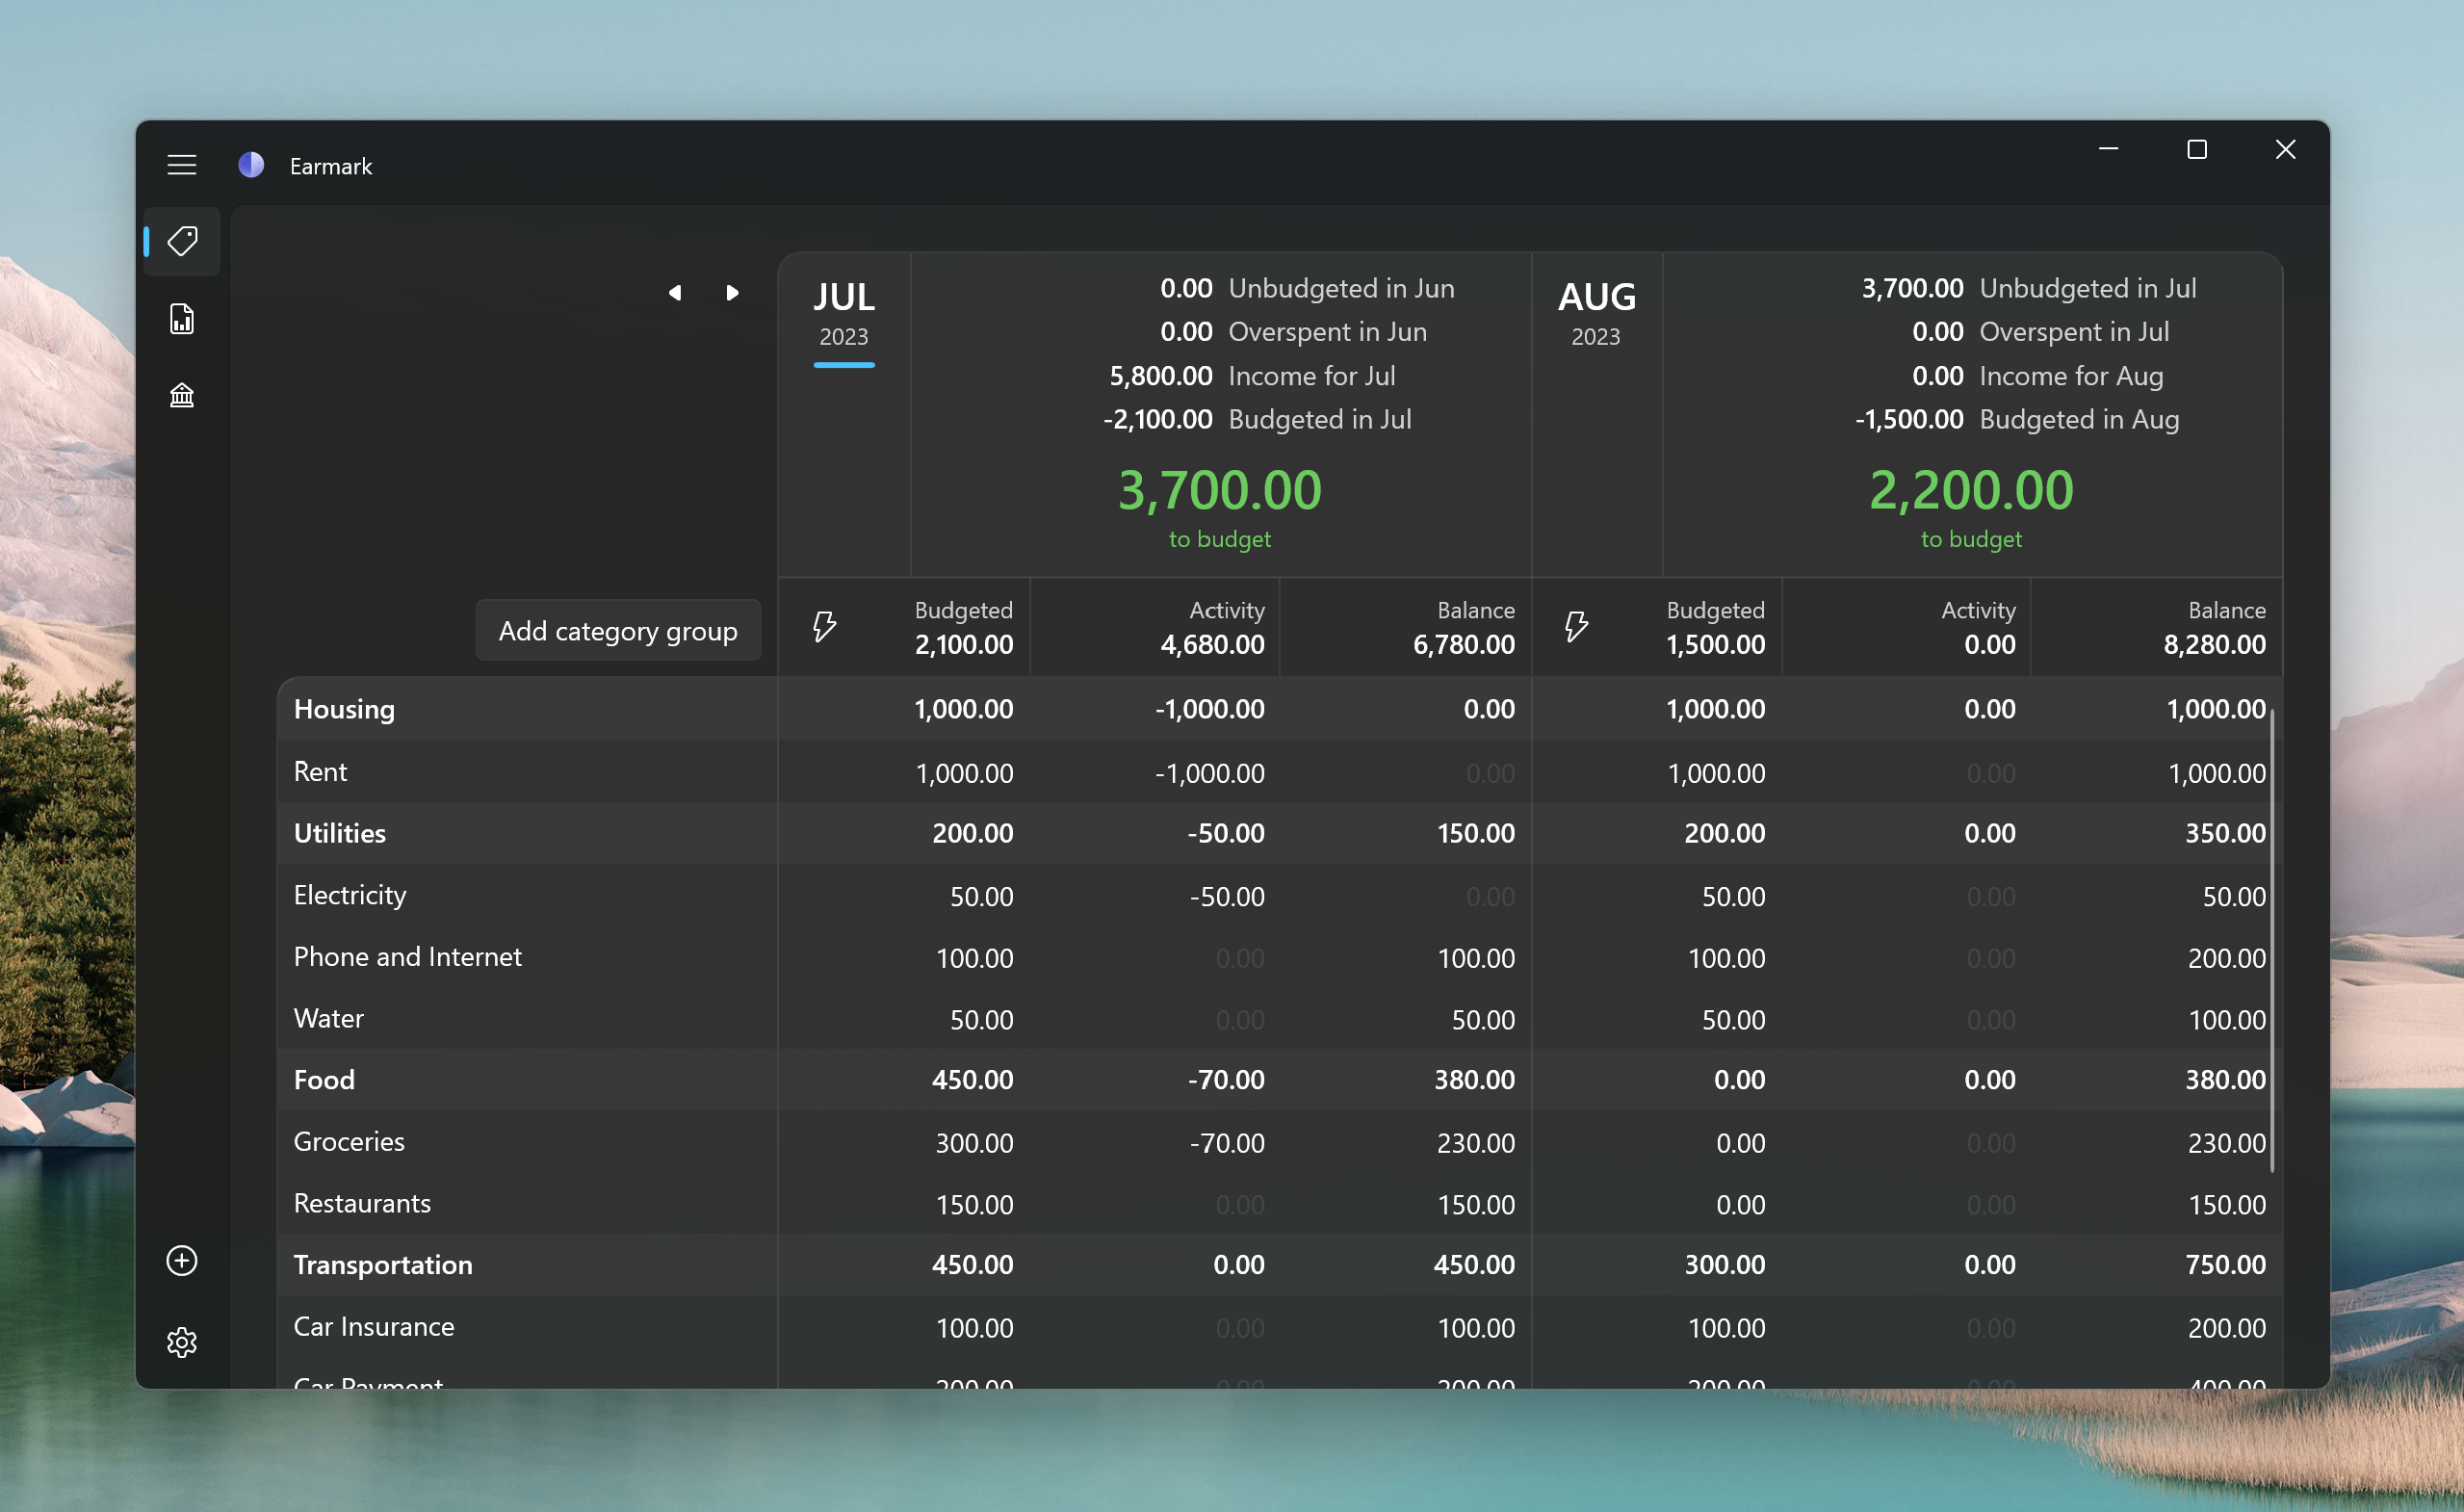Click the add plus circle icon
The height and width of the screenshot is (1512, 2464).
point(182,1260)
